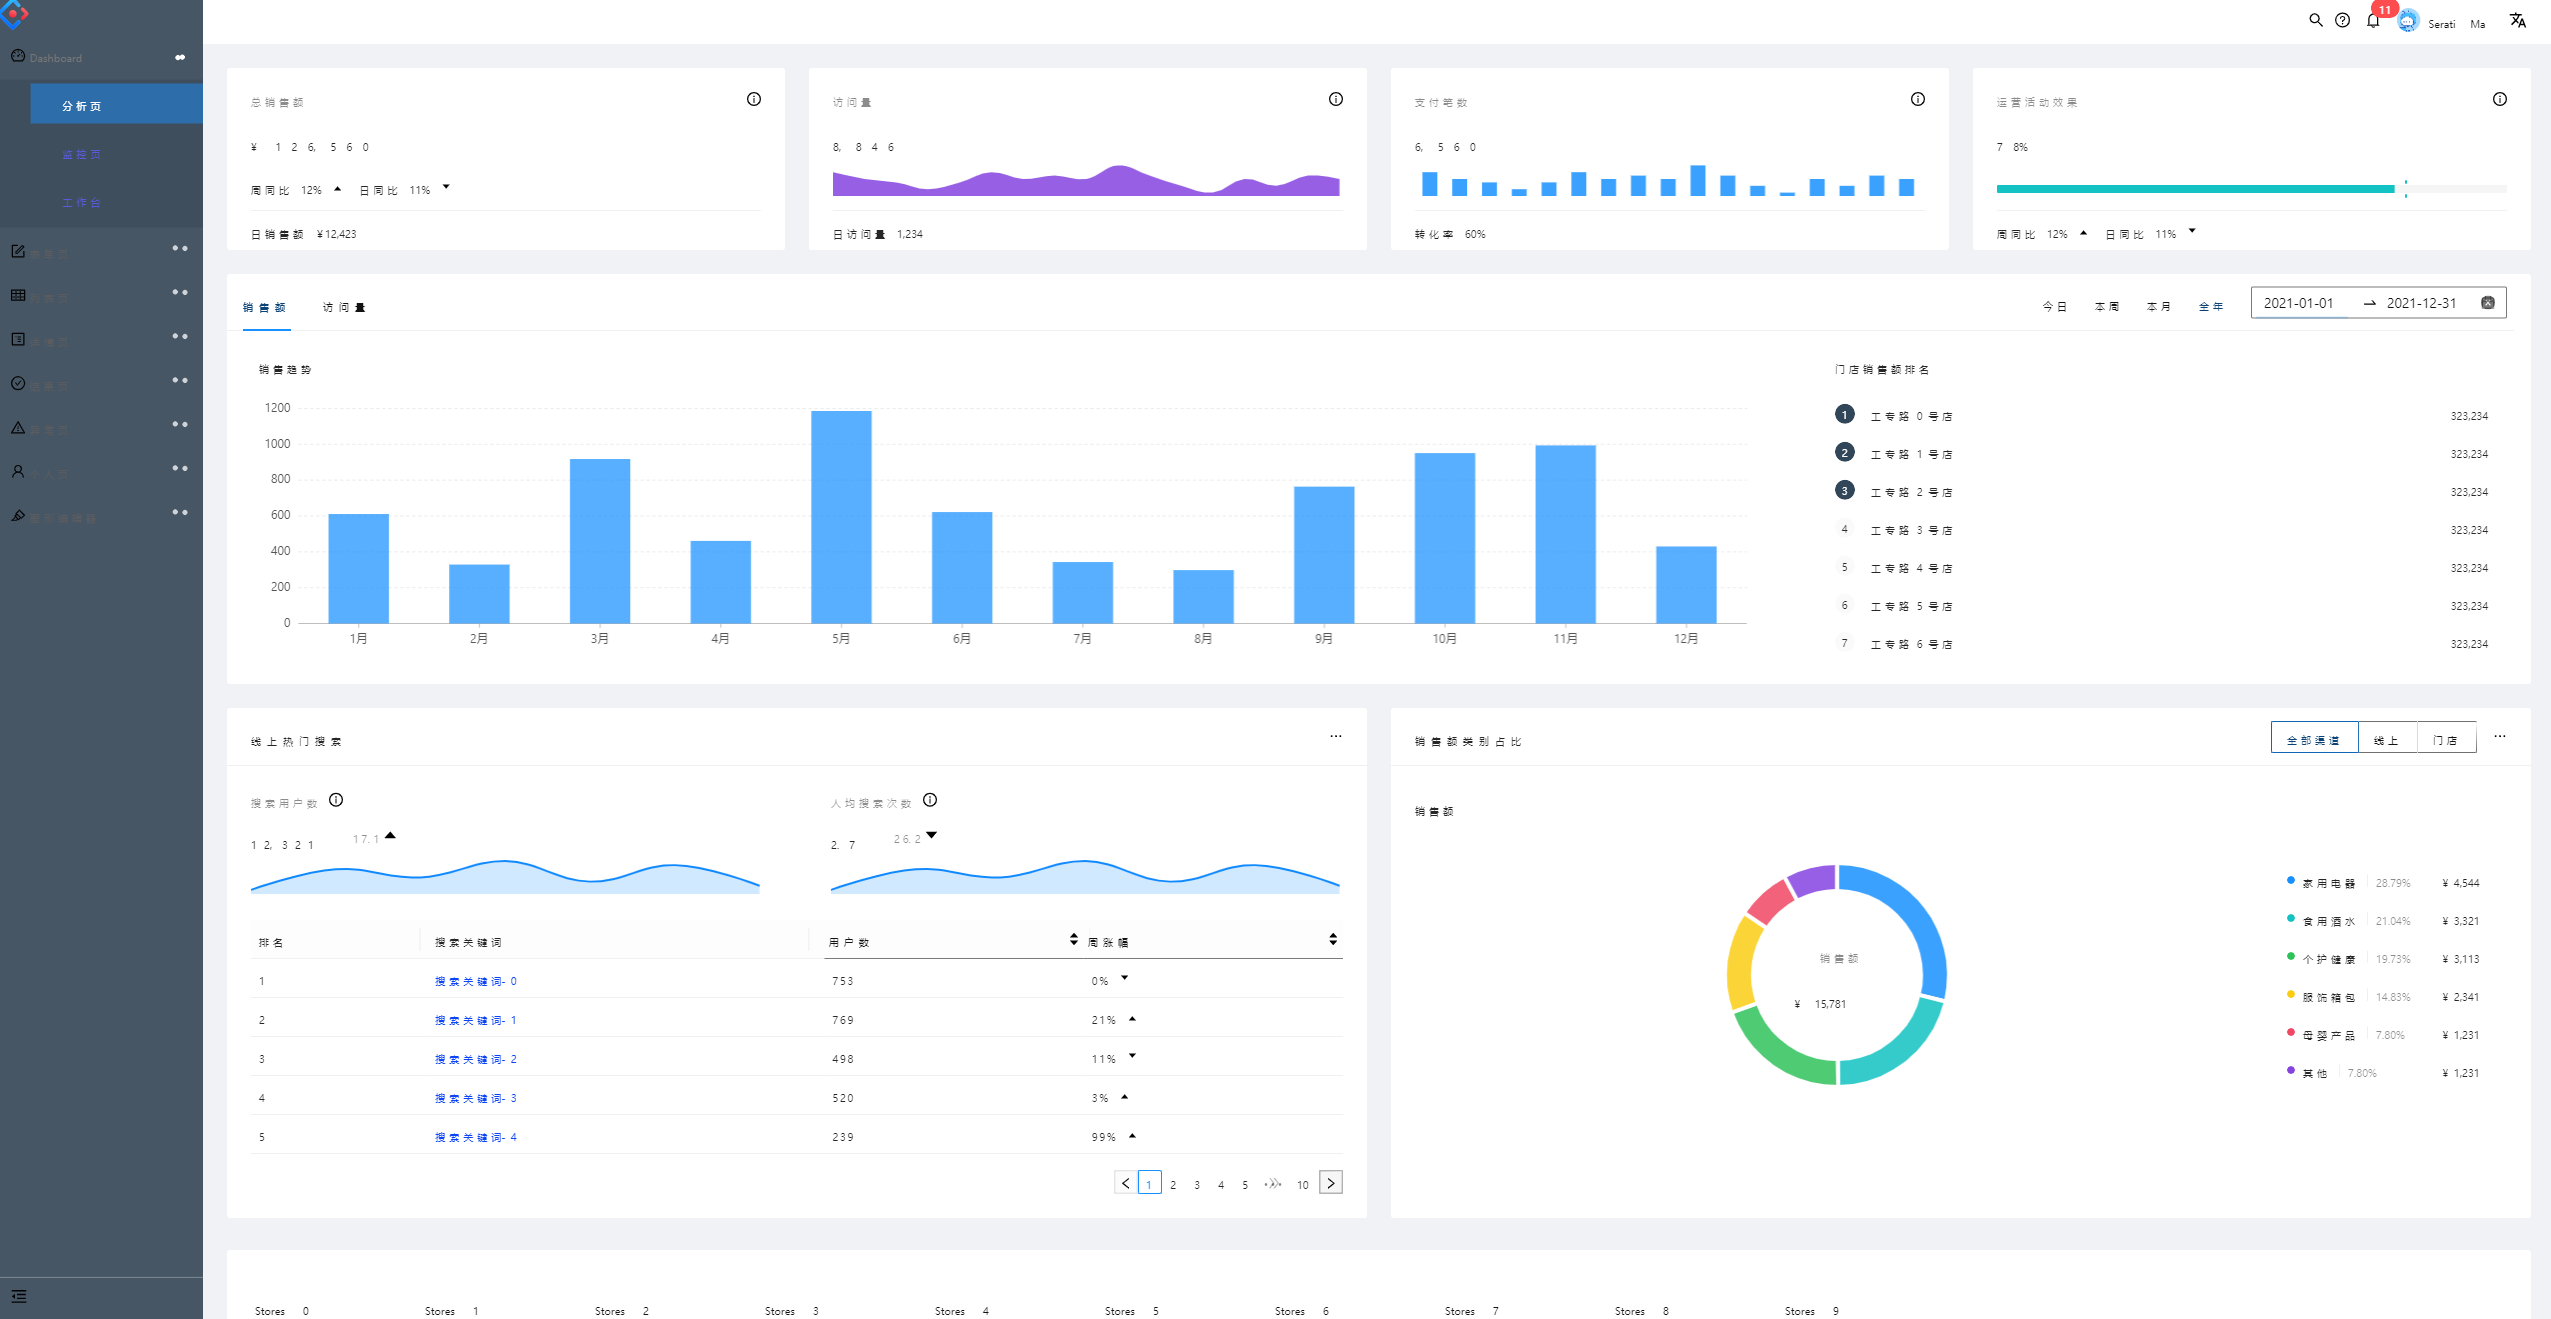The height and width of the screenshot is (1319, 2551).
Task: Switch to the 访问量 tab
Action: point(344,307)
